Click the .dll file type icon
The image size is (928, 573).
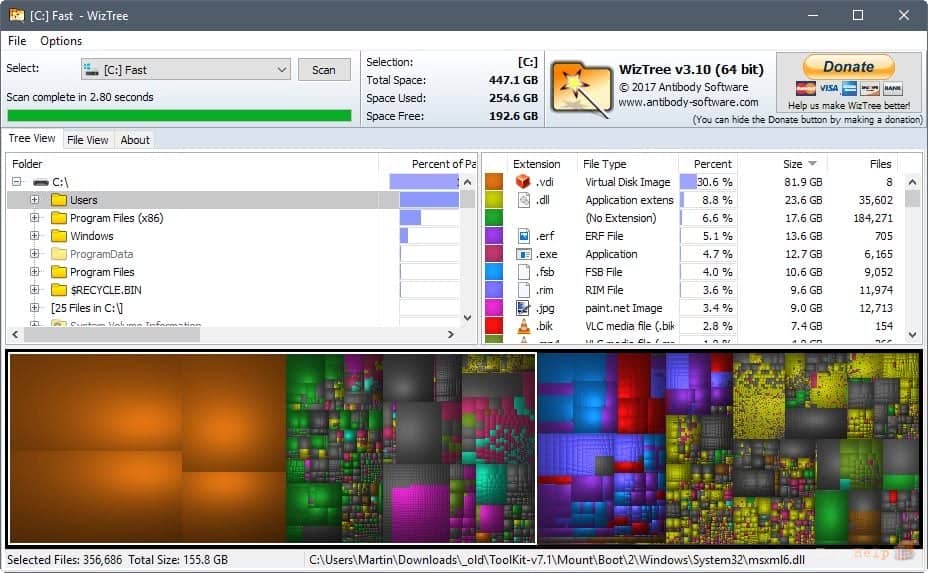[524, 200]
